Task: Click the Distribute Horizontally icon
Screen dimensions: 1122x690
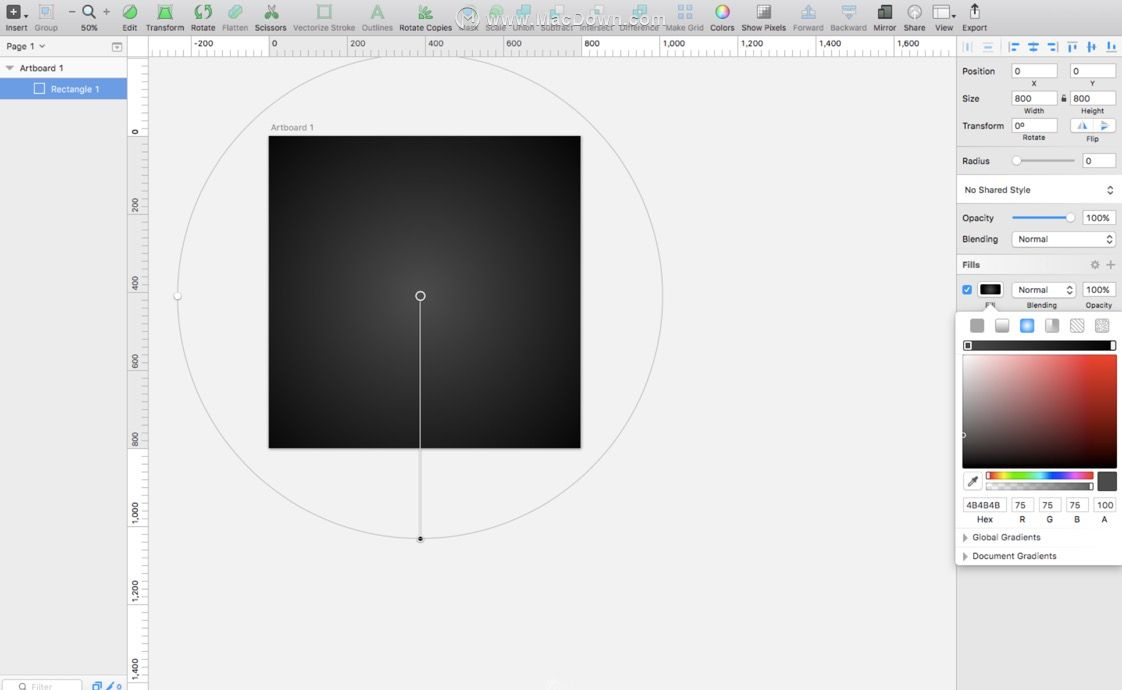Action: point(967,47)
